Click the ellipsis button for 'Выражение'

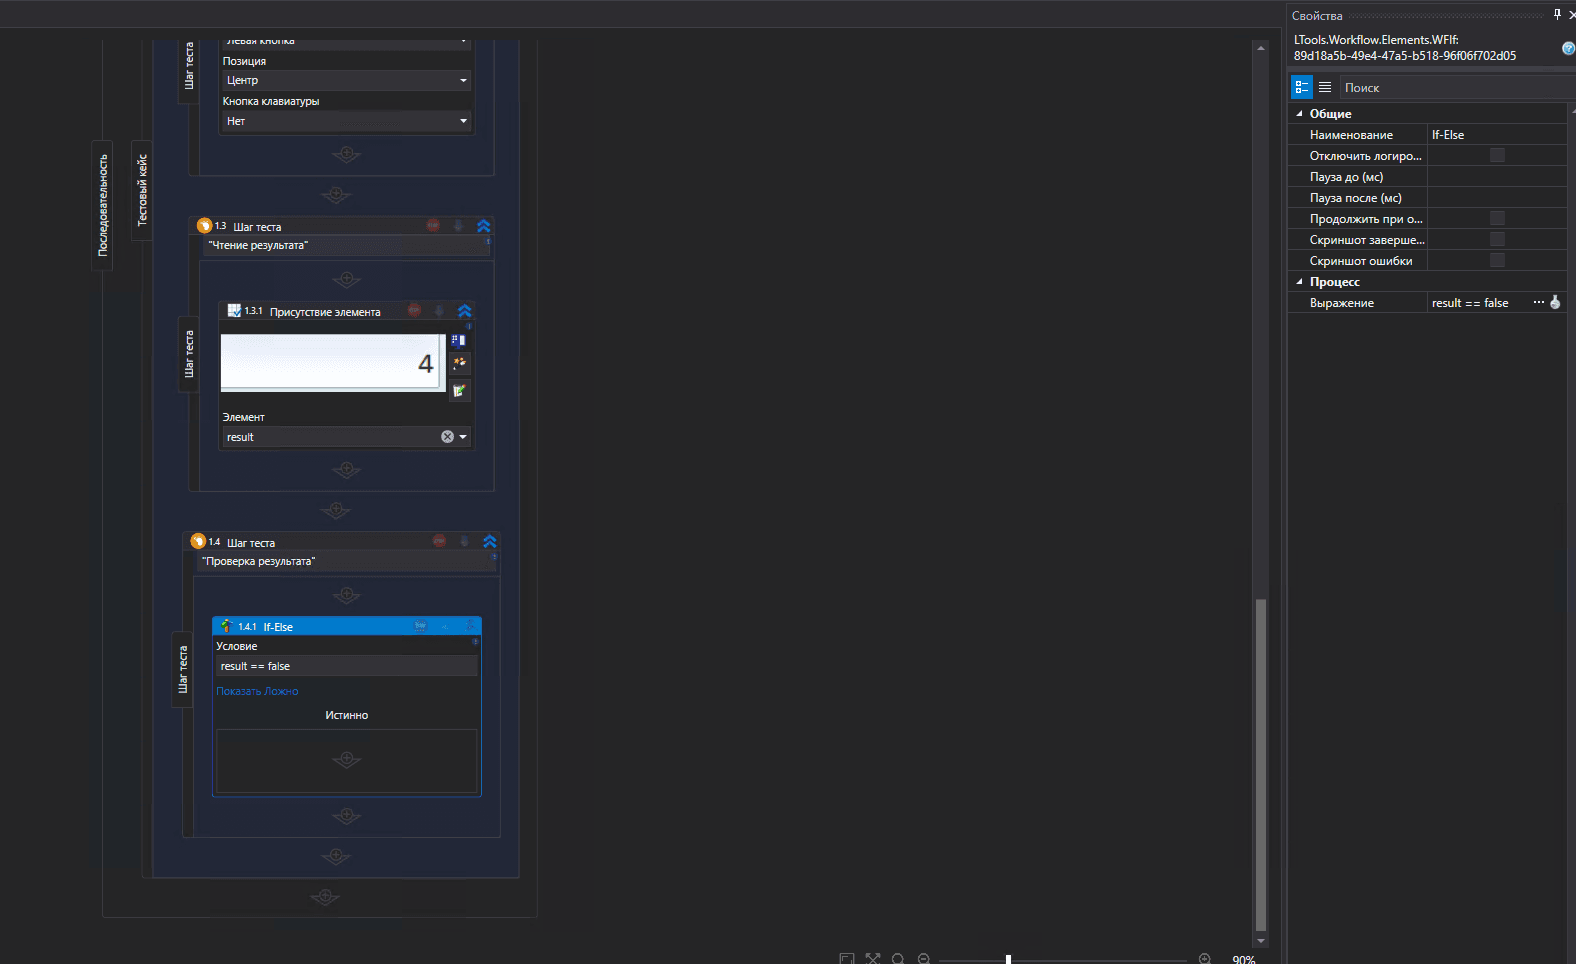pos(1538,303)
